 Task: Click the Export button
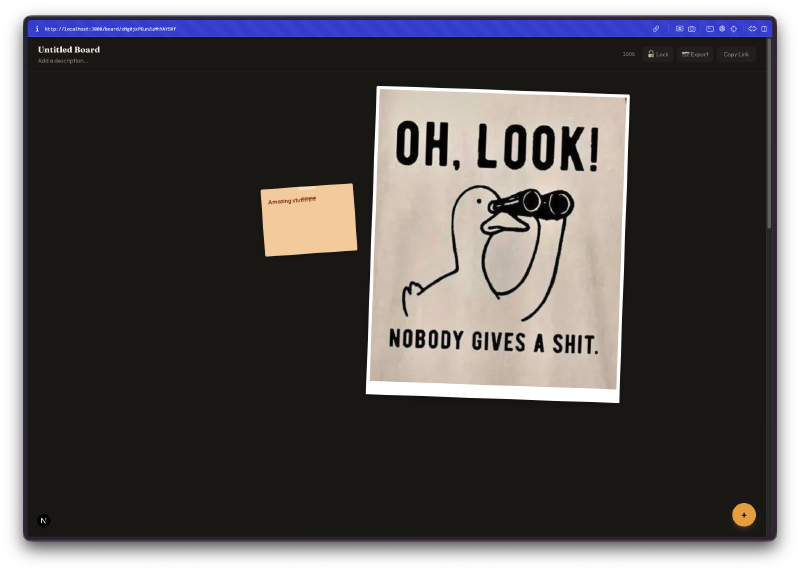coord(695,54)
